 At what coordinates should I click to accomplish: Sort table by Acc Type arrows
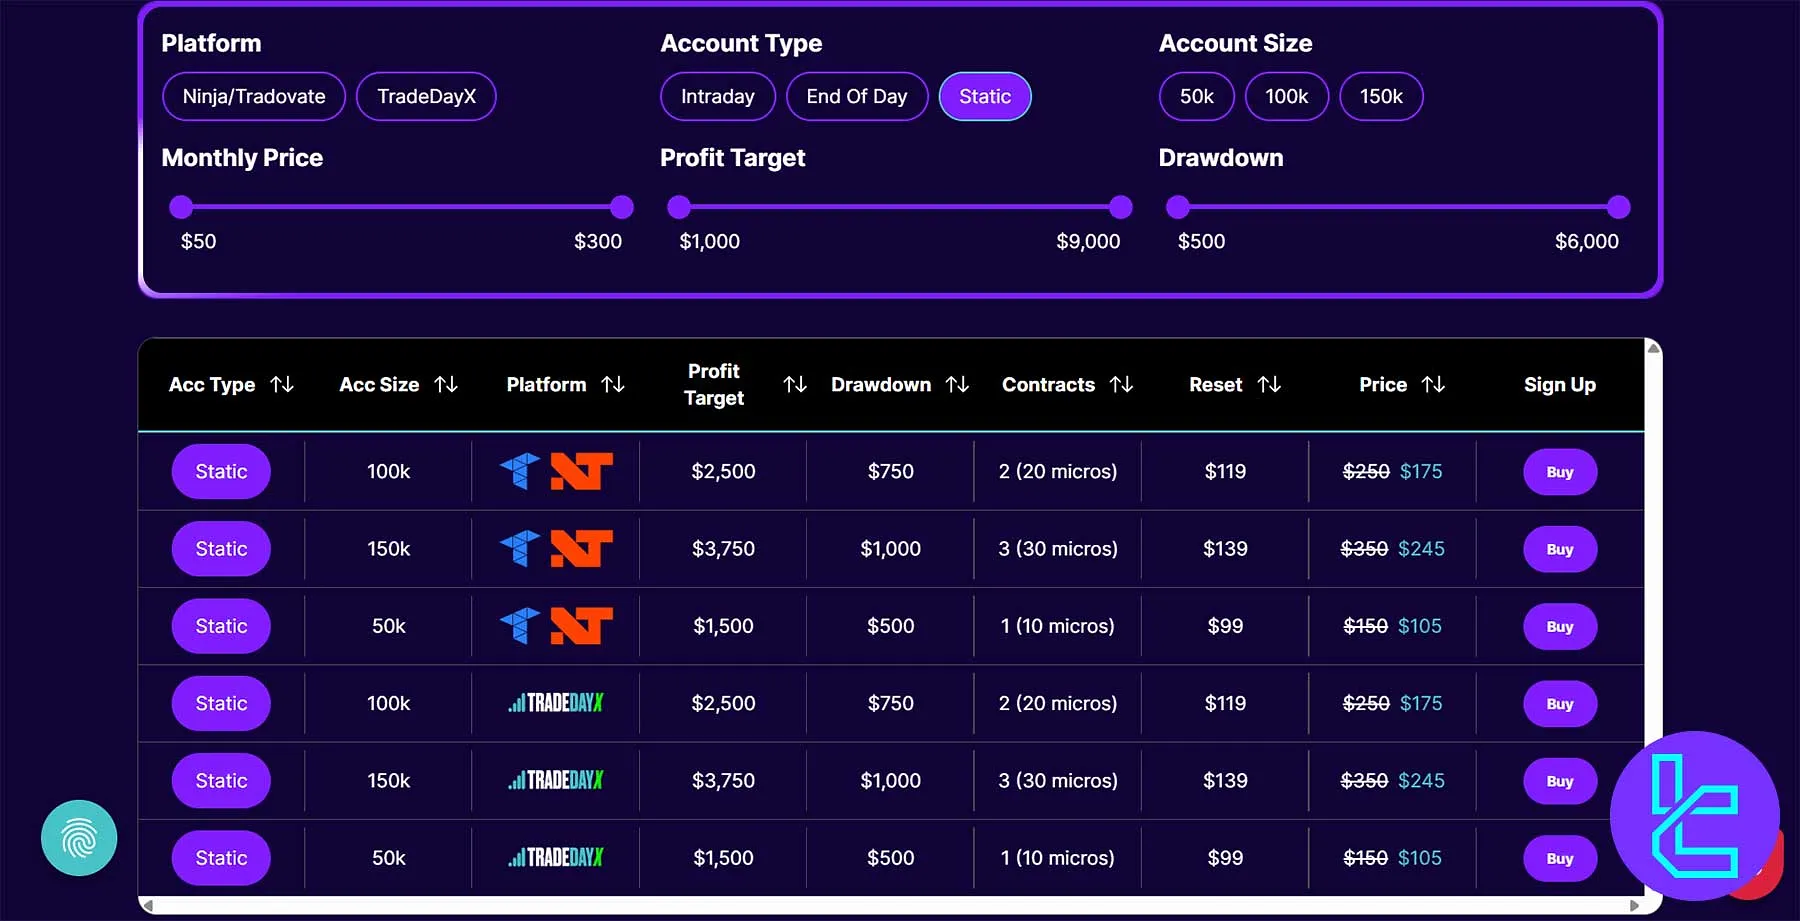click(x=282, y=384)
